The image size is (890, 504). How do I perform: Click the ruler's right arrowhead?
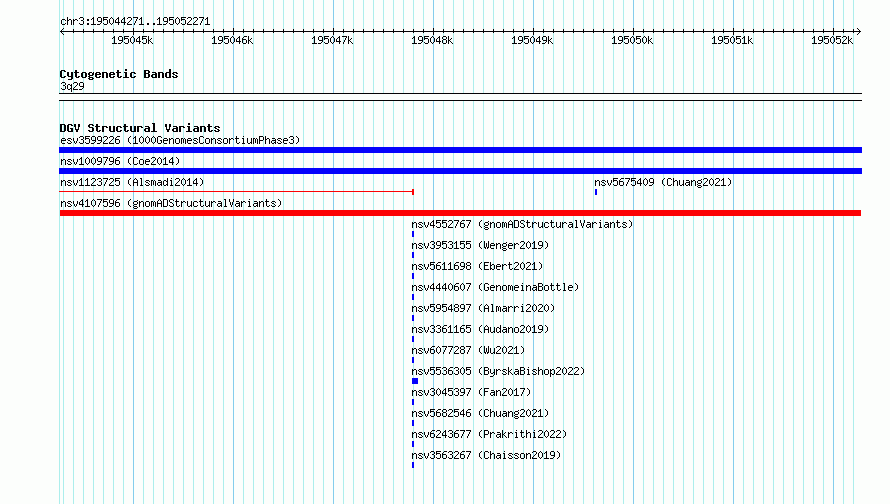(859, 31)
